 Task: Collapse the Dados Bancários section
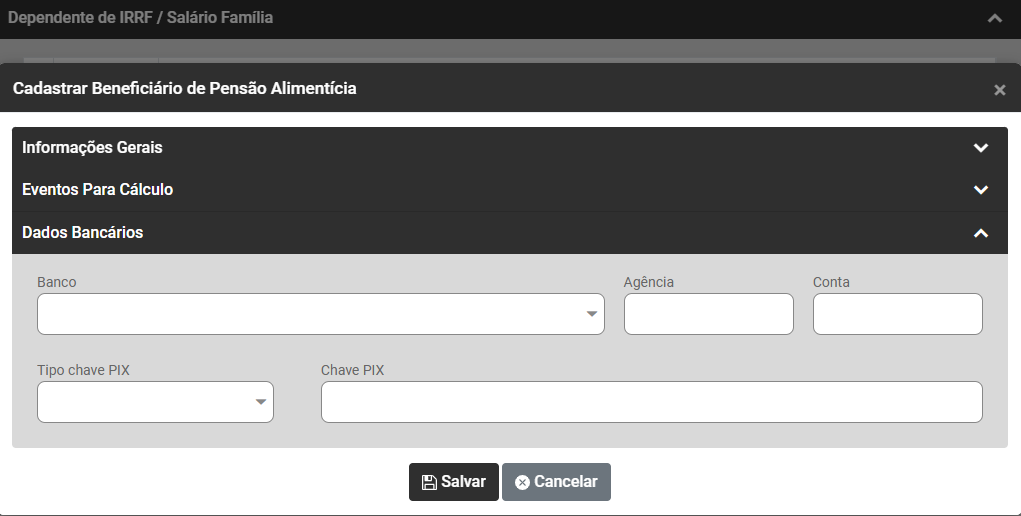83,233
